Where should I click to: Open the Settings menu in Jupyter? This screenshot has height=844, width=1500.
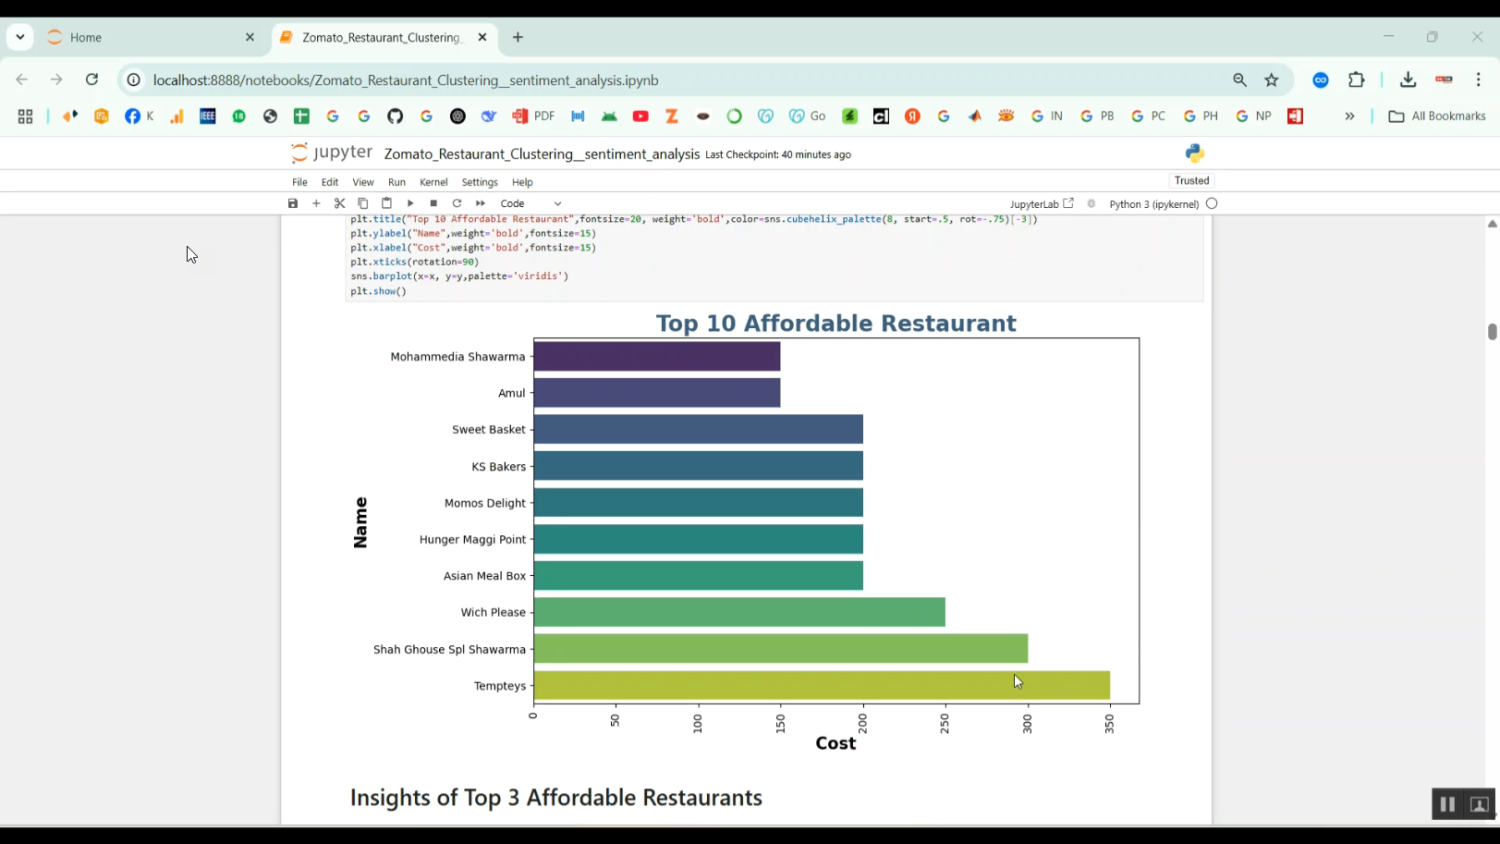[480, 182]
